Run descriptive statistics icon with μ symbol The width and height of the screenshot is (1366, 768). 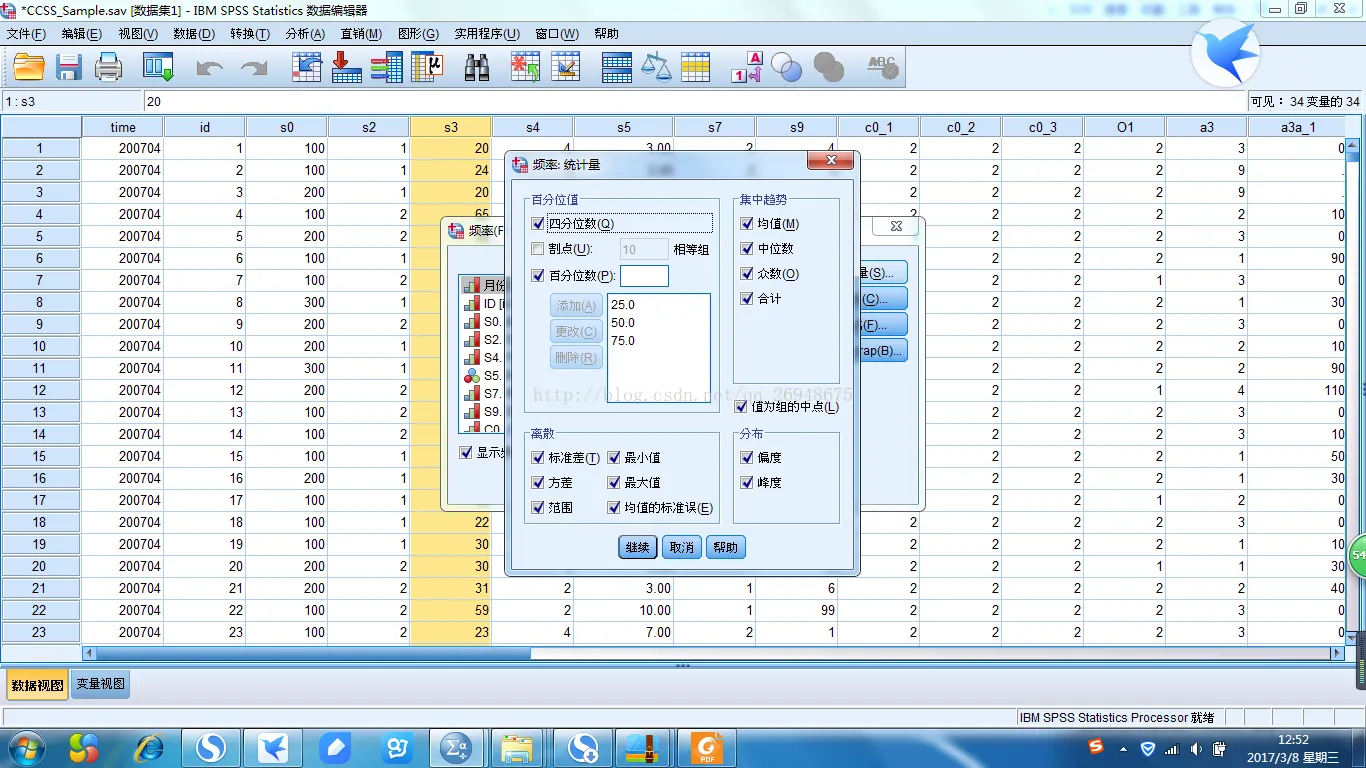tap(428, 67)
